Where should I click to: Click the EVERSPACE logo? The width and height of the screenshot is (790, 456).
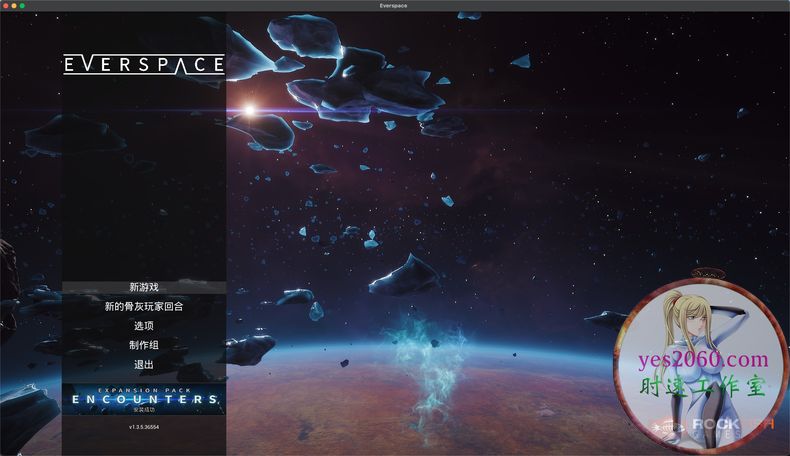click(144, 65)
